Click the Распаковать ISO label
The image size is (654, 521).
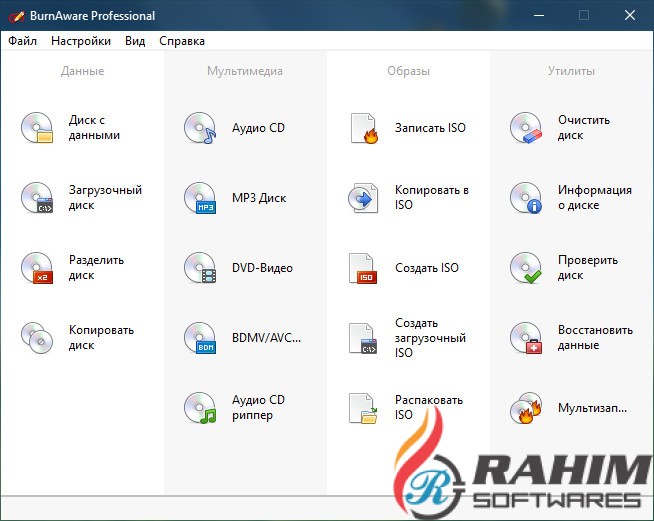pos(429,408)
